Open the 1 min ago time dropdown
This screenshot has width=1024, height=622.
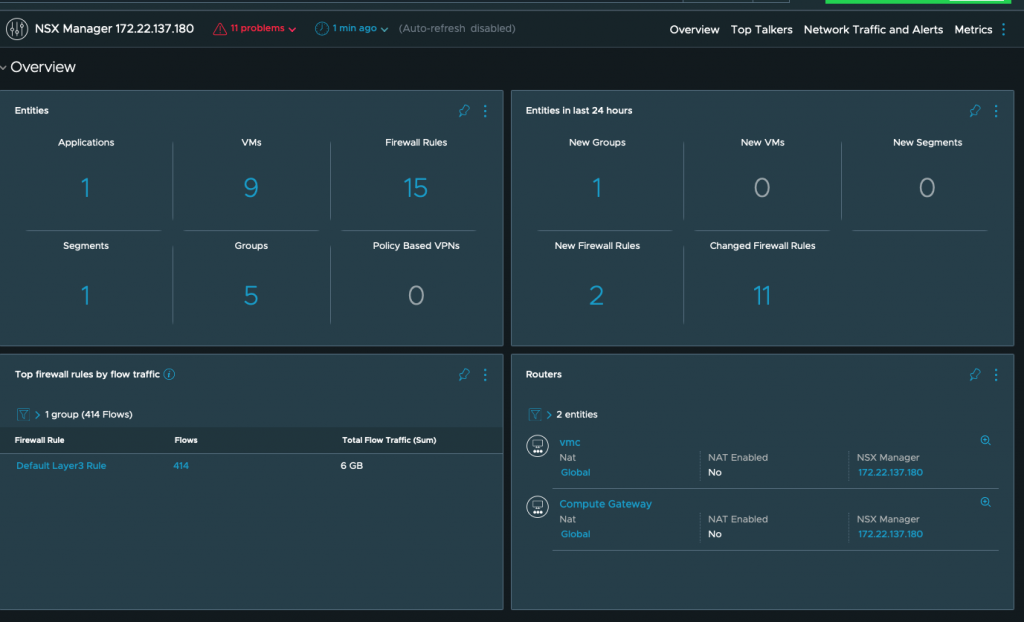point(351,29)
